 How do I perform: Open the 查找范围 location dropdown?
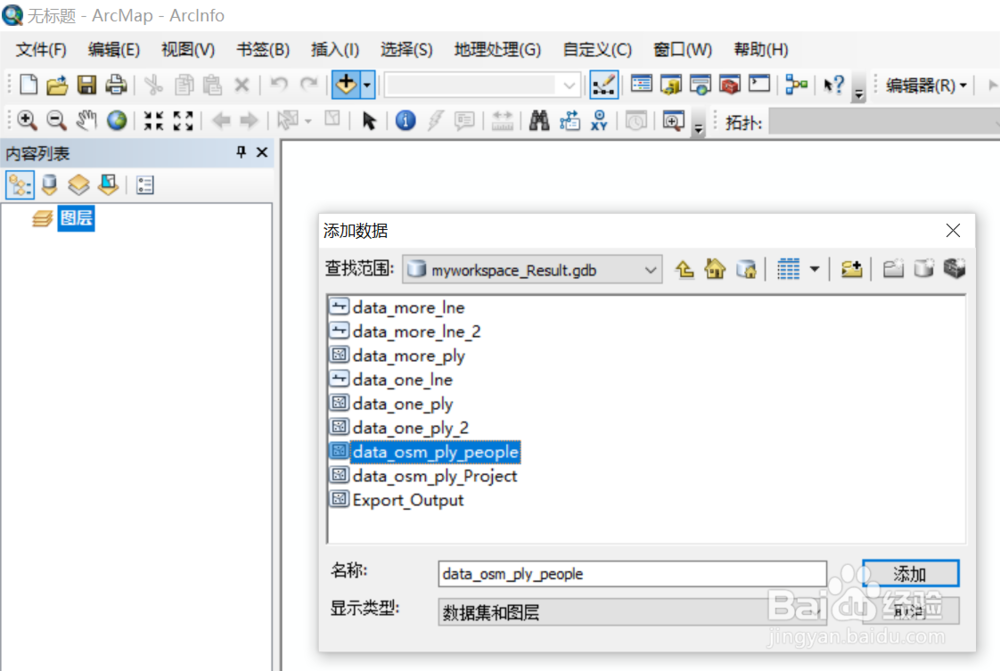pos(653,269)
